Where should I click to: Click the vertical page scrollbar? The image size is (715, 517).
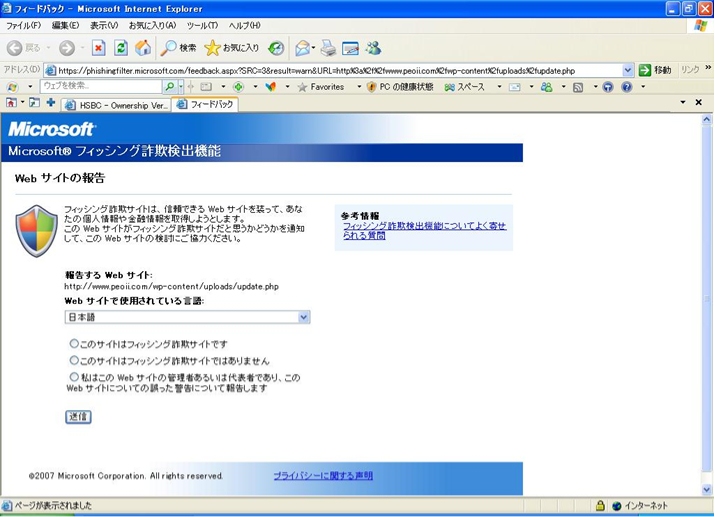pos(707,300)
